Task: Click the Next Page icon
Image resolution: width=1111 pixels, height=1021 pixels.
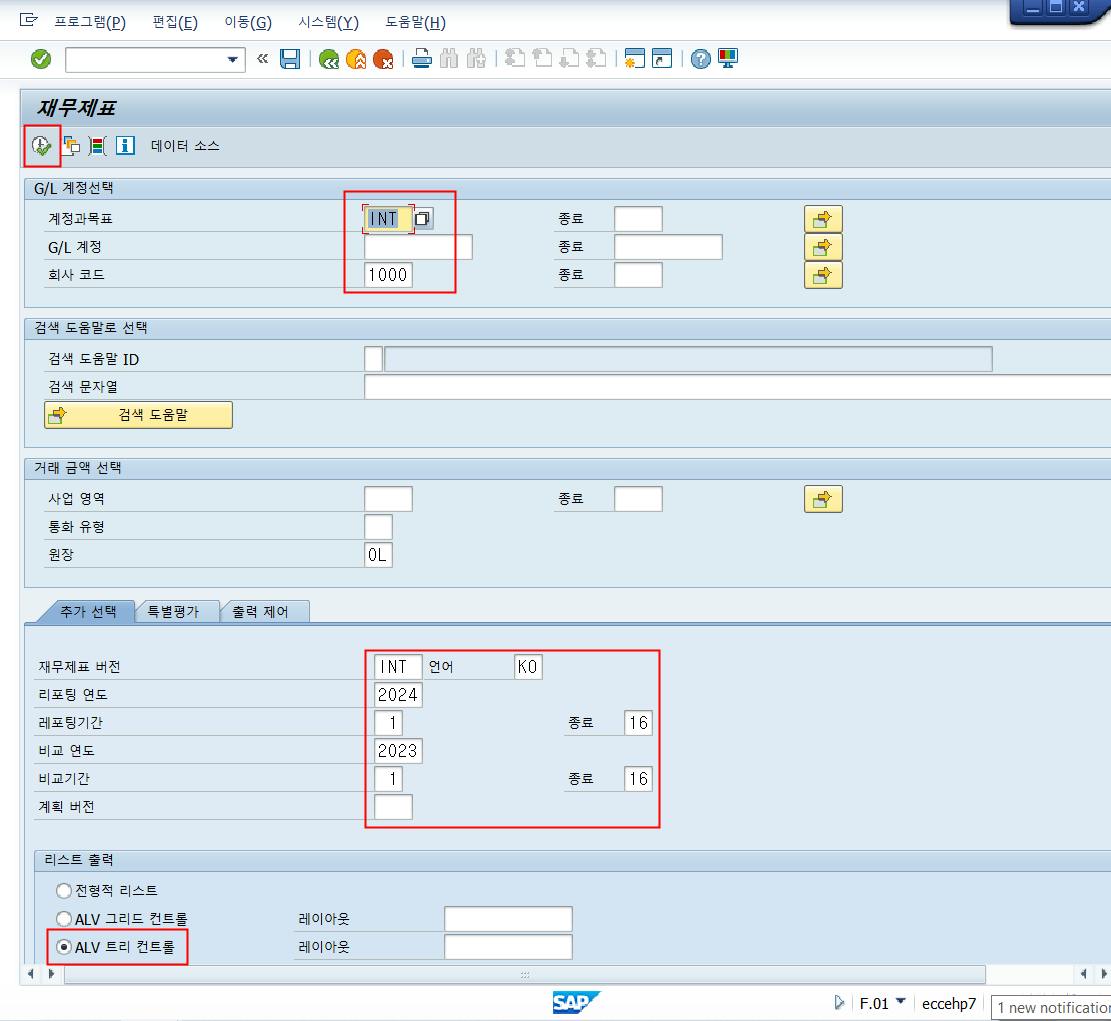Action: pyautogui.click(x=569, y=58)
